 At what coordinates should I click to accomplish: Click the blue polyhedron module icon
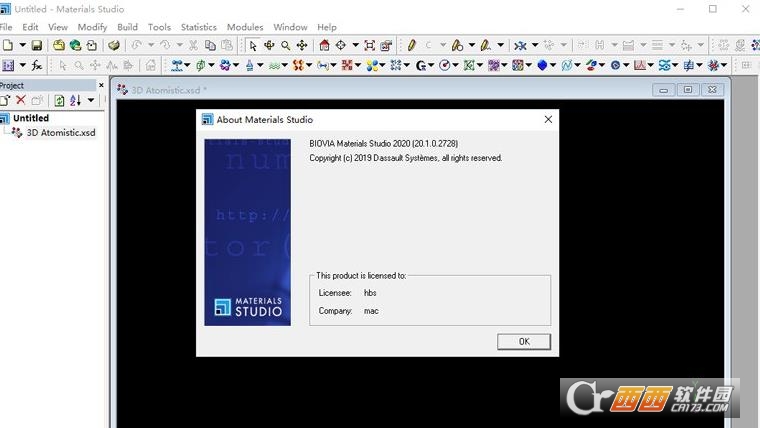coord(542,65)
